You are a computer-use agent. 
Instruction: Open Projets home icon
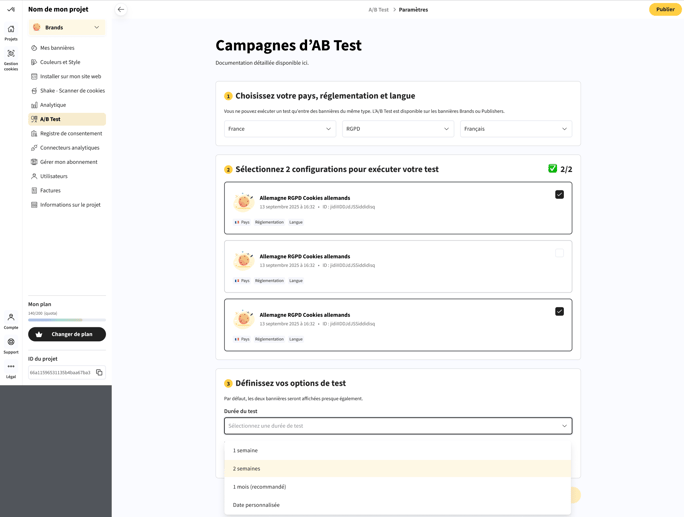click(x=11, y=29)
